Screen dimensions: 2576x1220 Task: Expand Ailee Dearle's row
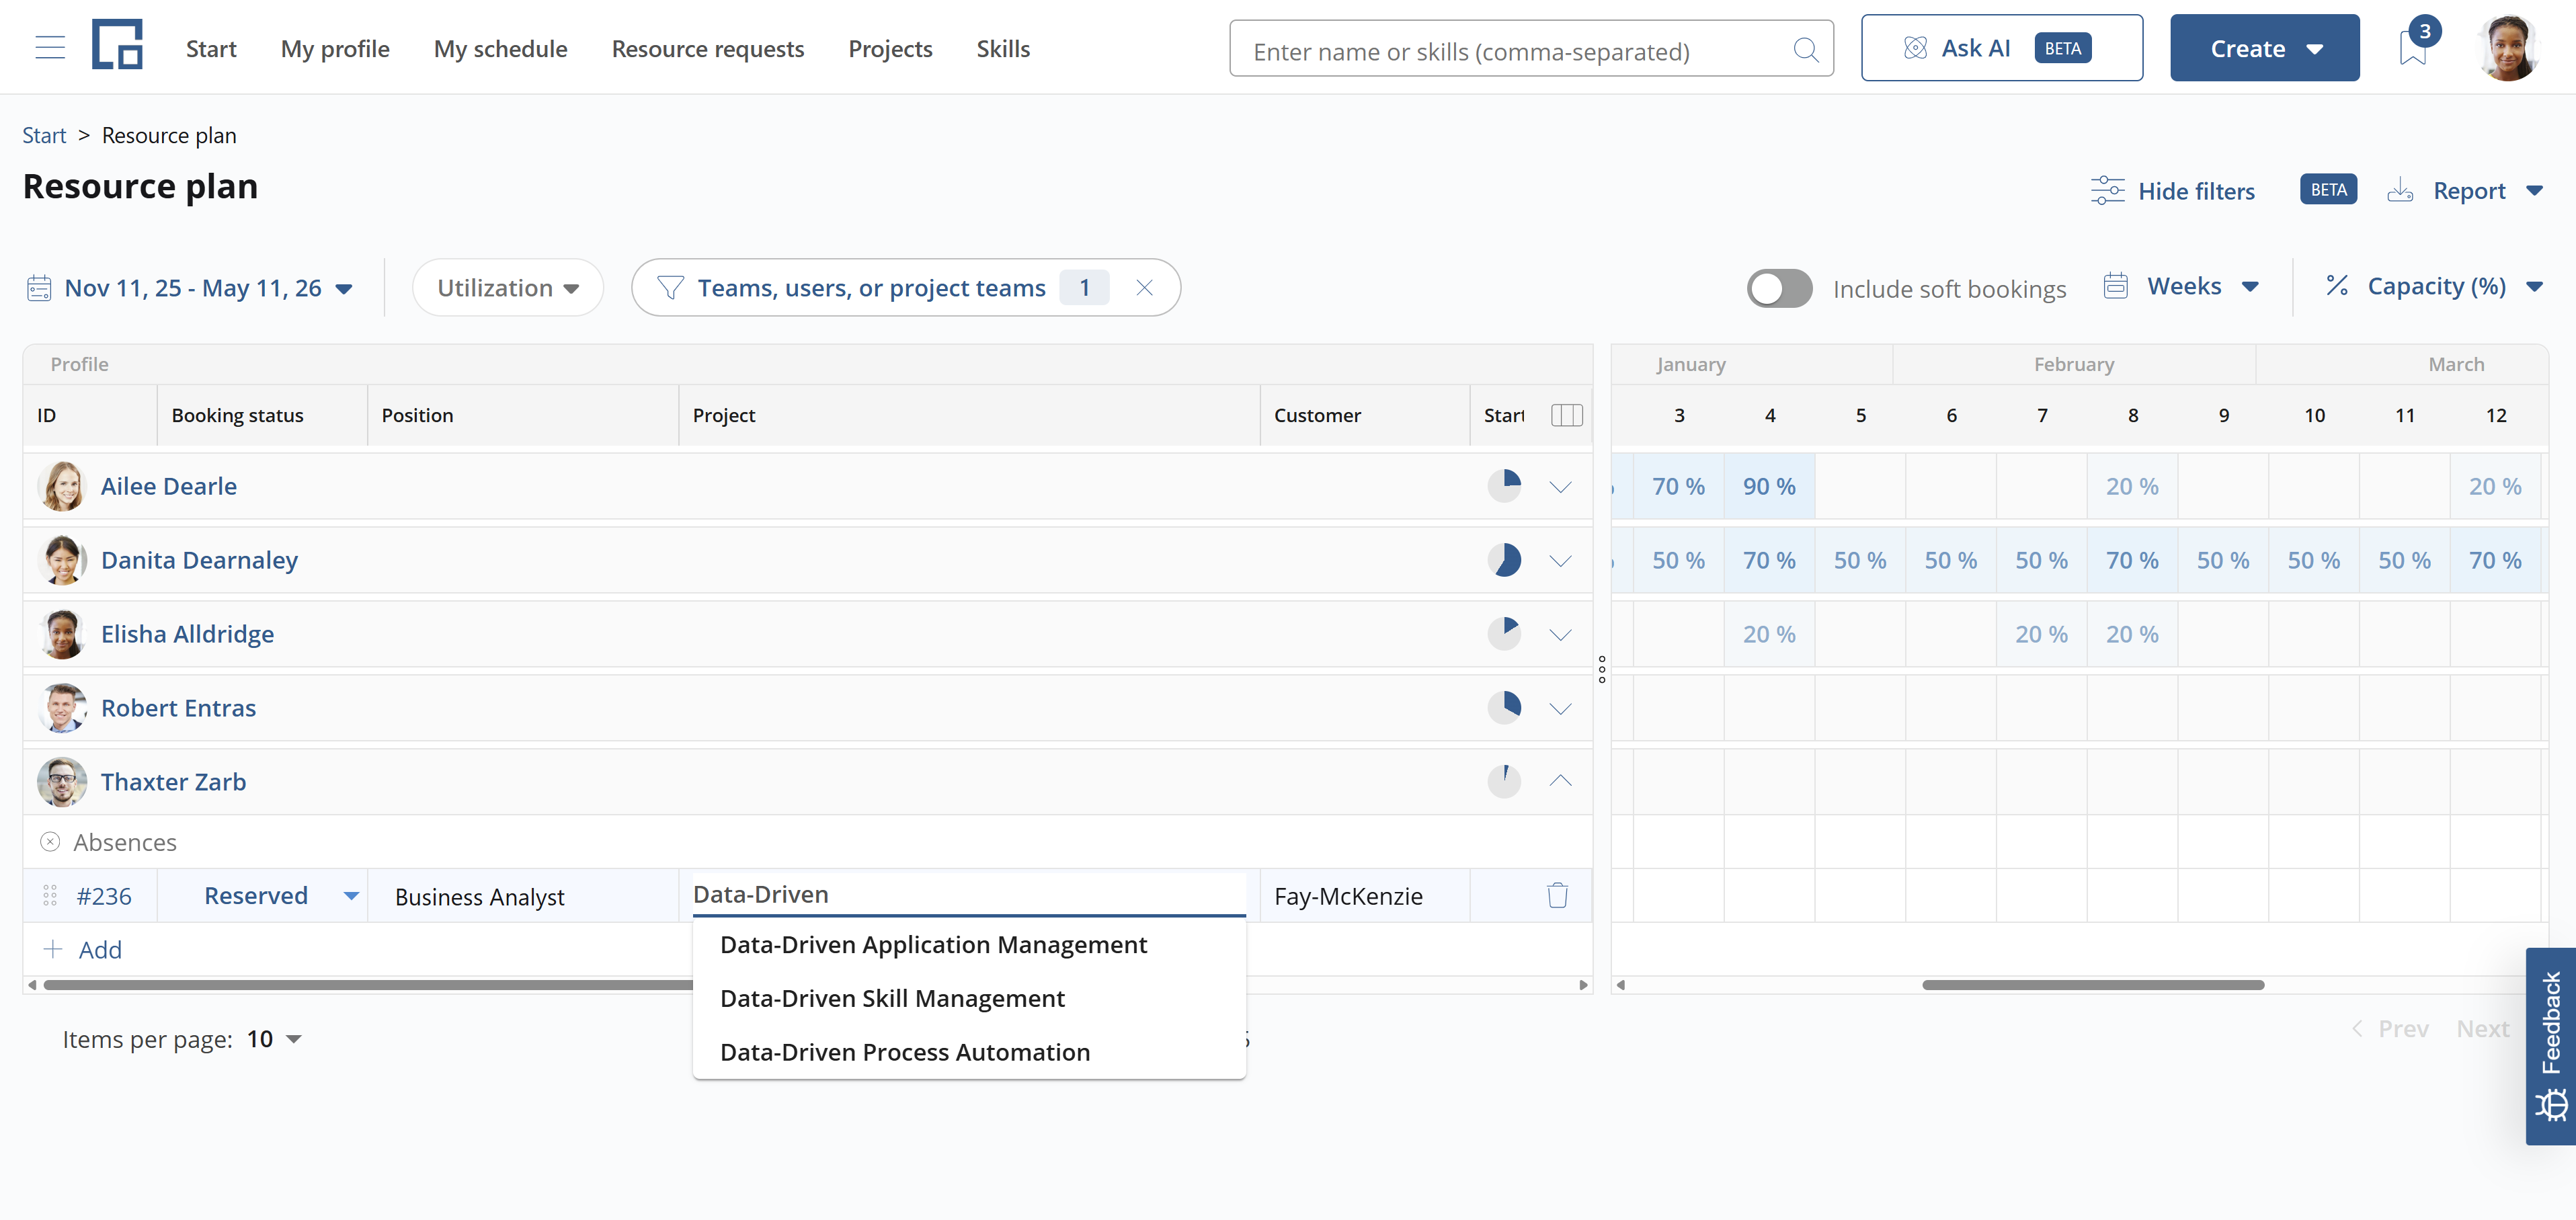tap(1560, 487)
